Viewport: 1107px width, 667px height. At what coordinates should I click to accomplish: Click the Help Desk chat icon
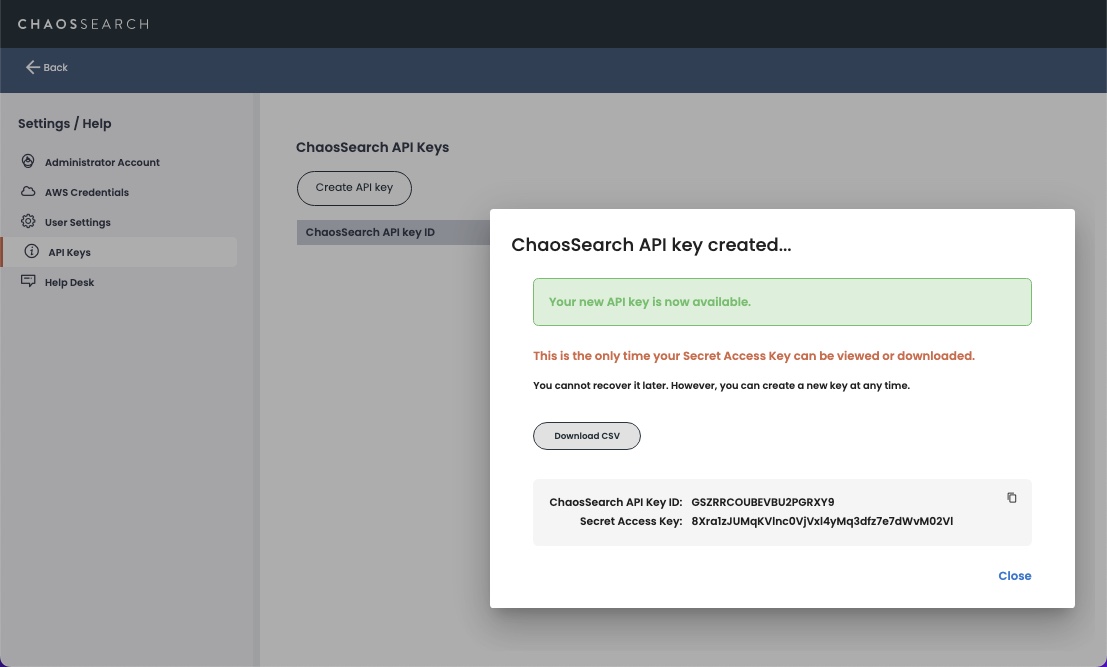click(28, 281)
